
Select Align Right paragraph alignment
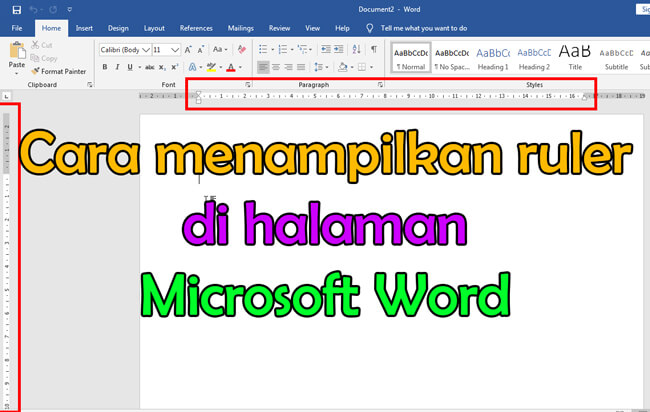click(289, 67)
